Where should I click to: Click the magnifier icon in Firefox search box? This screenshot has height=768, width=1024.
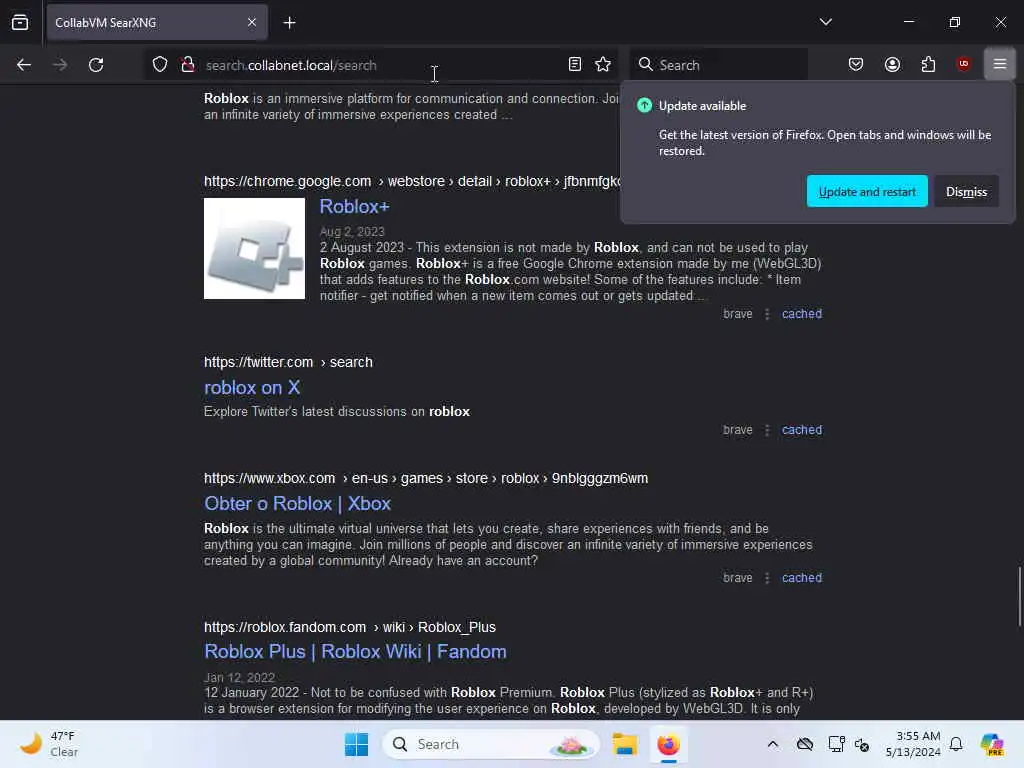645,64
